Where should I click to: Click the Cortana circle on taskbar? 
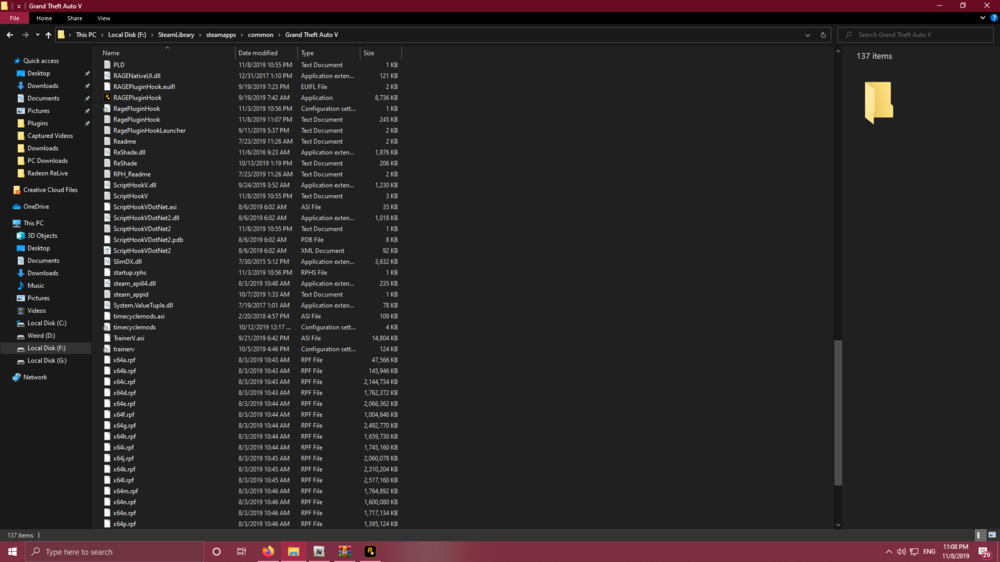click(216, 552)
